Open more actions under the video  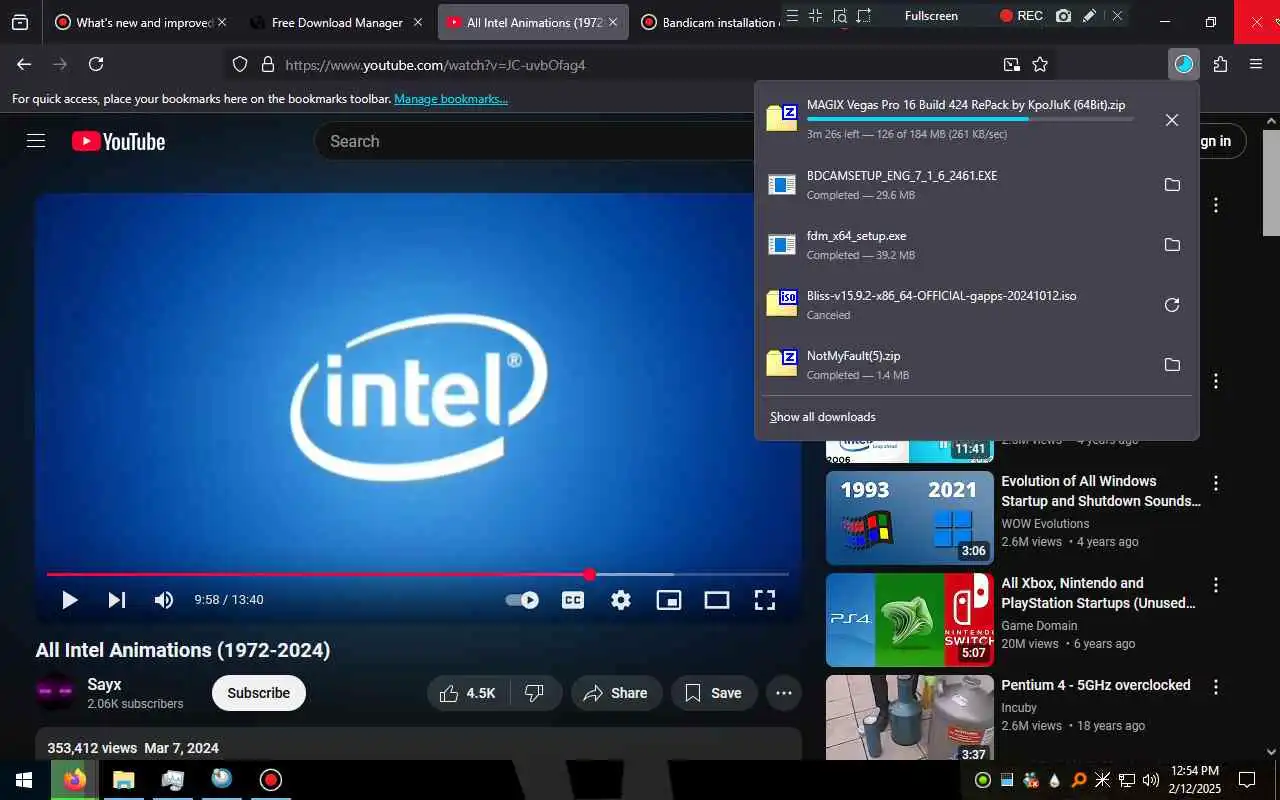784,693
